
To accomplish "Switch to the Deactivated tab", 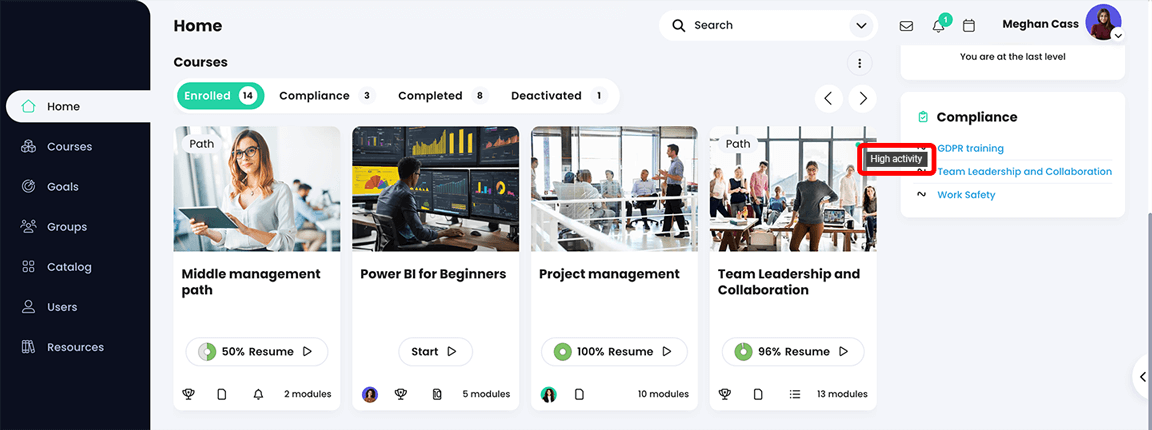I will point(559,96).
